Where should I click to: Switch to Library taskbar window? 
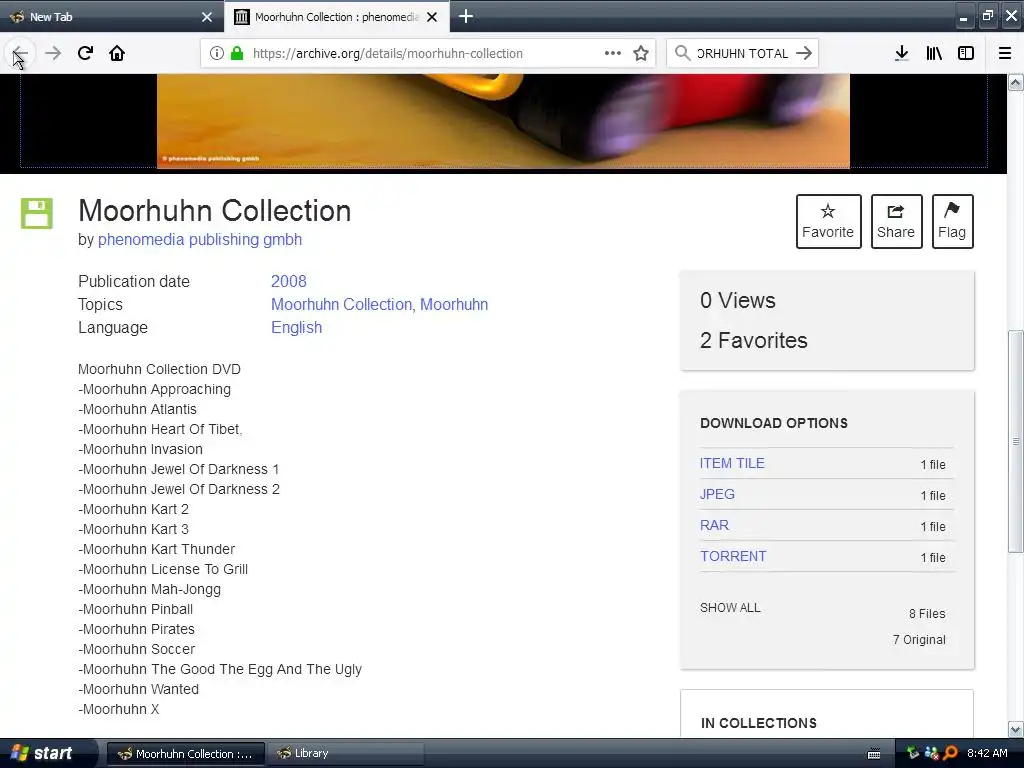pos(345,754)
